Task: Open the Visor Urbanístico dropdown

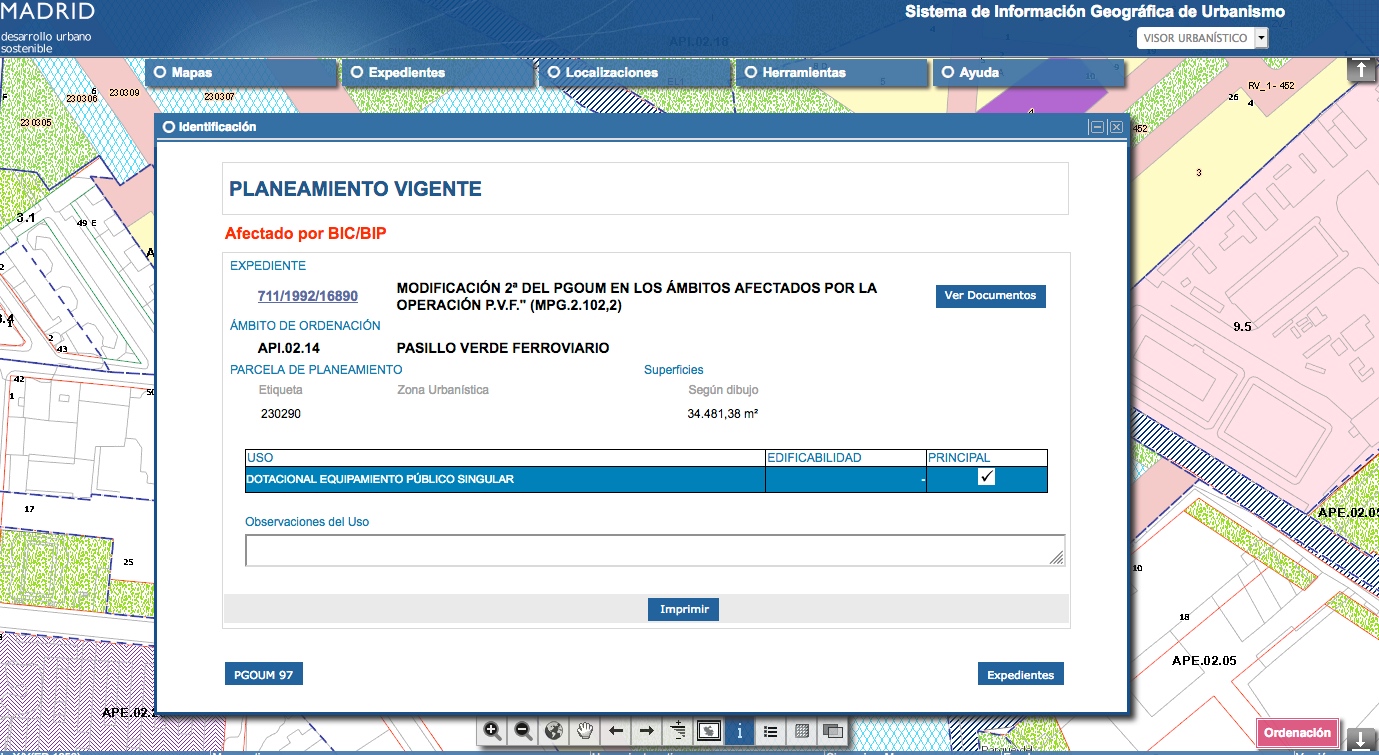Action: coord(1261,38)
